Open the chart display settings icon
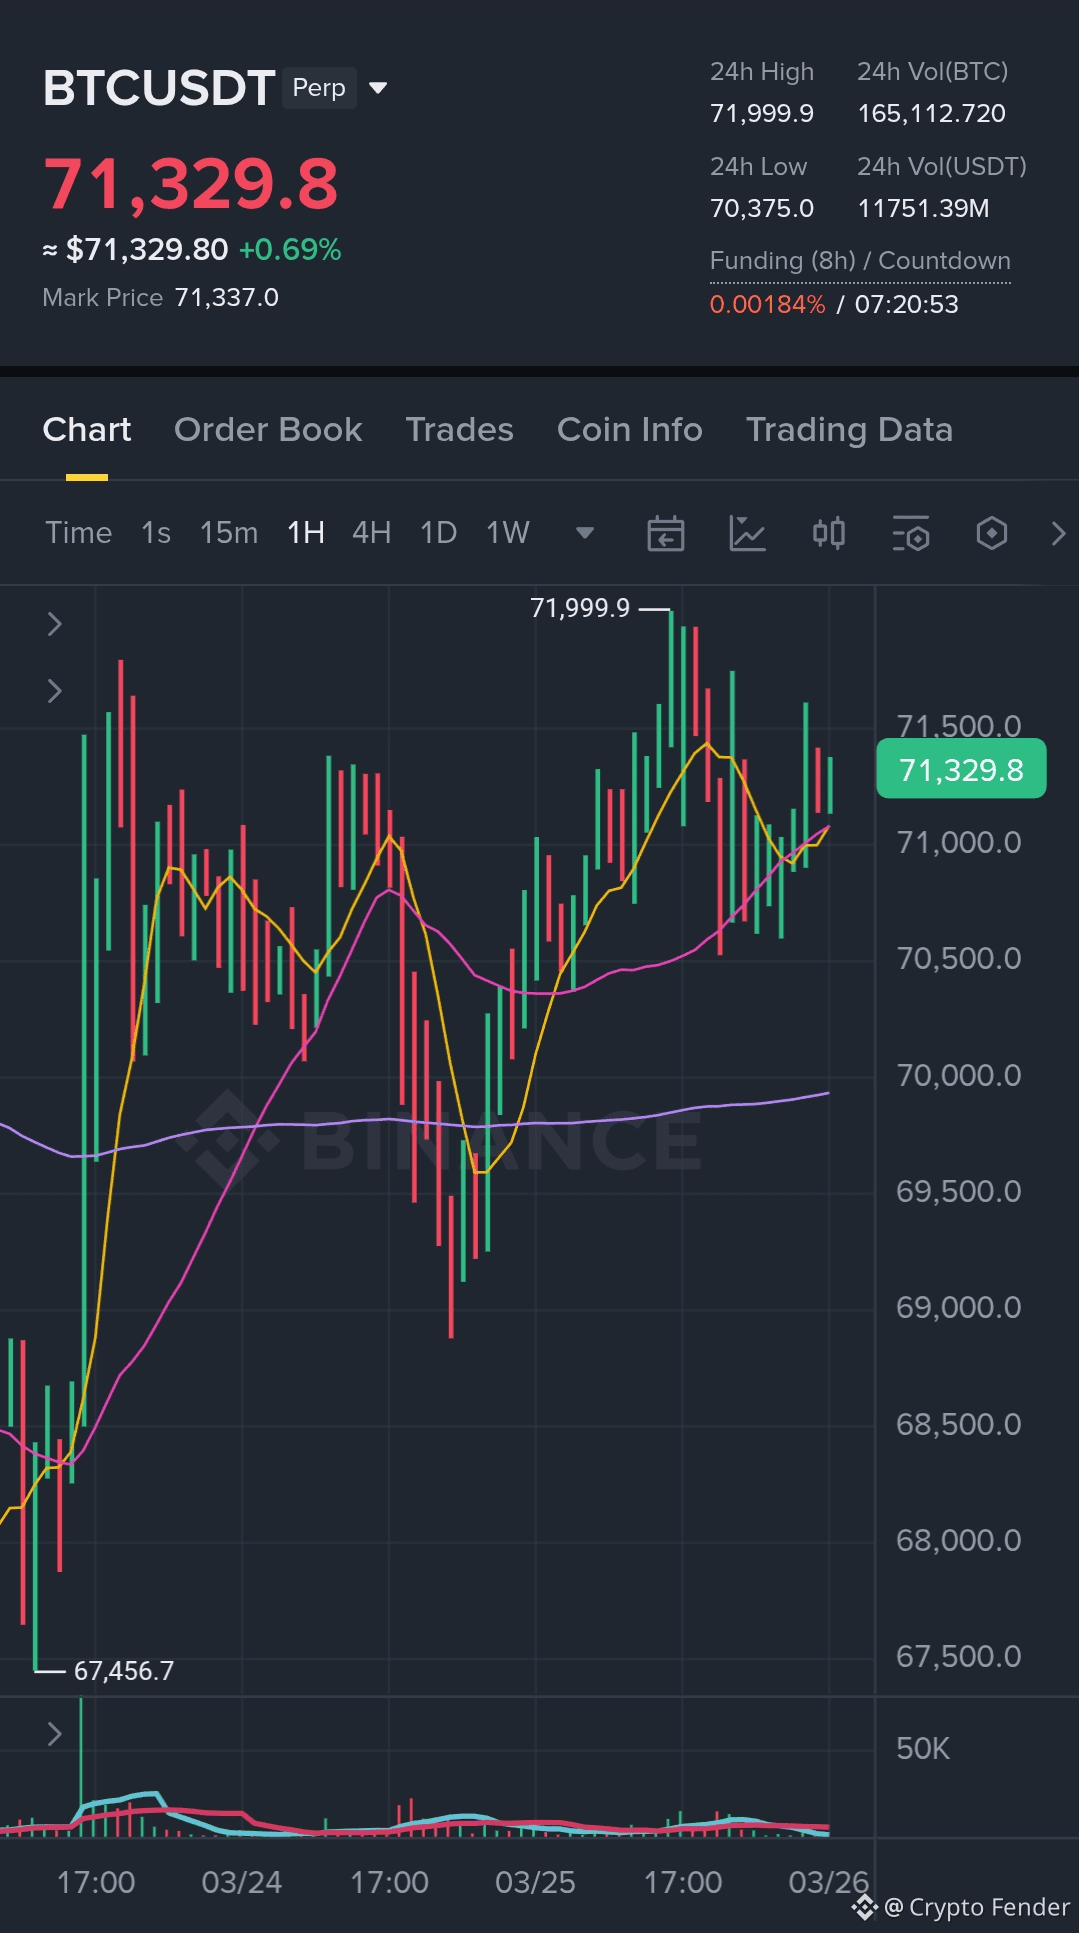Image resolution: width=1079 pixels, height=1933 pixels. pyautogui.click(x=911, y=533)
